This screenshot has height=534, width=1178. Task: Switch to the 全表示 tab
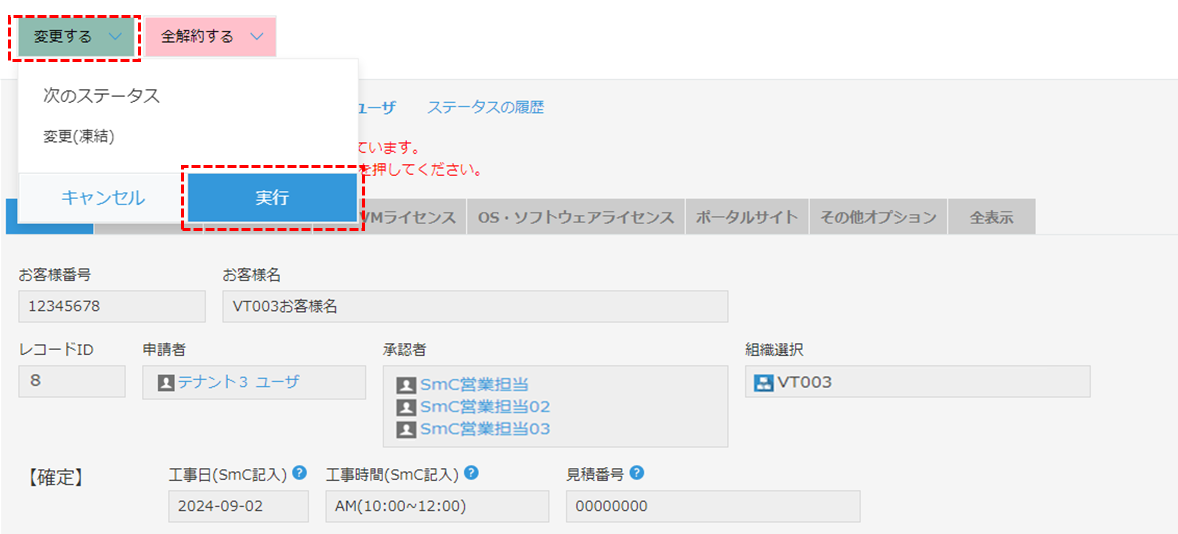click(x=992, y=218)
